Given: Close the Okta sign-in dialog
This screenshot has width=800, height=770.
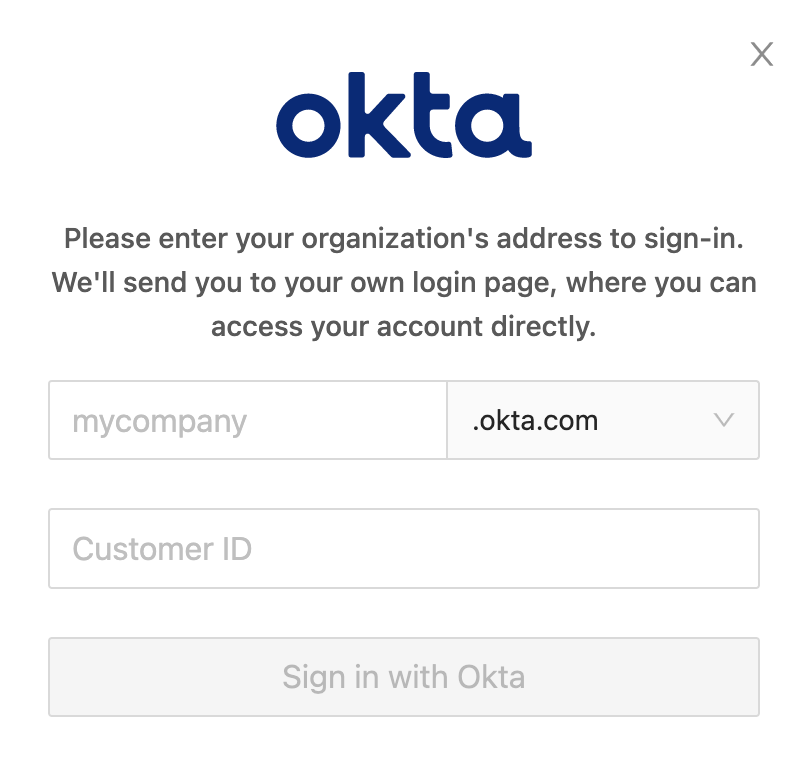Looking at the screenshot, I should (x=762, y=55).
